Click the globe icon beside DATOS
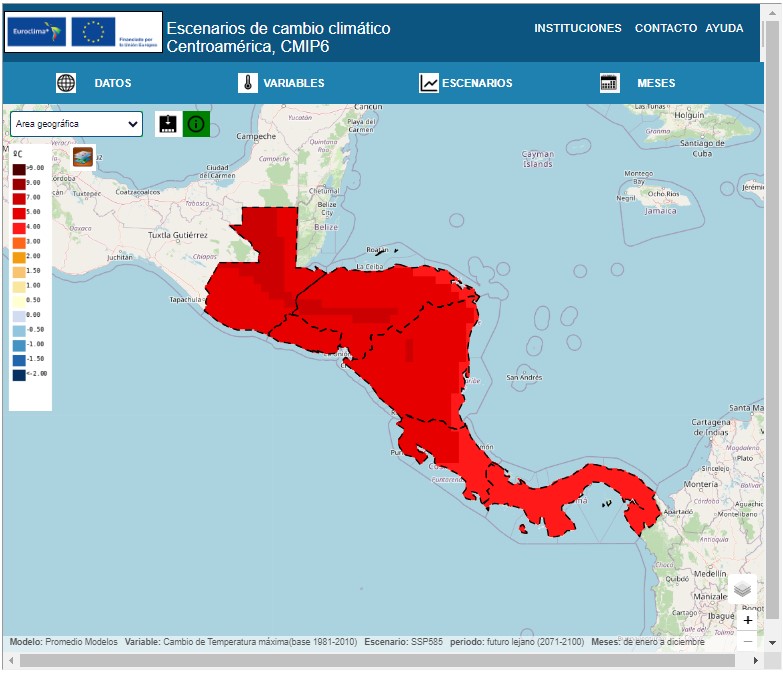 [x=66, y=83]
